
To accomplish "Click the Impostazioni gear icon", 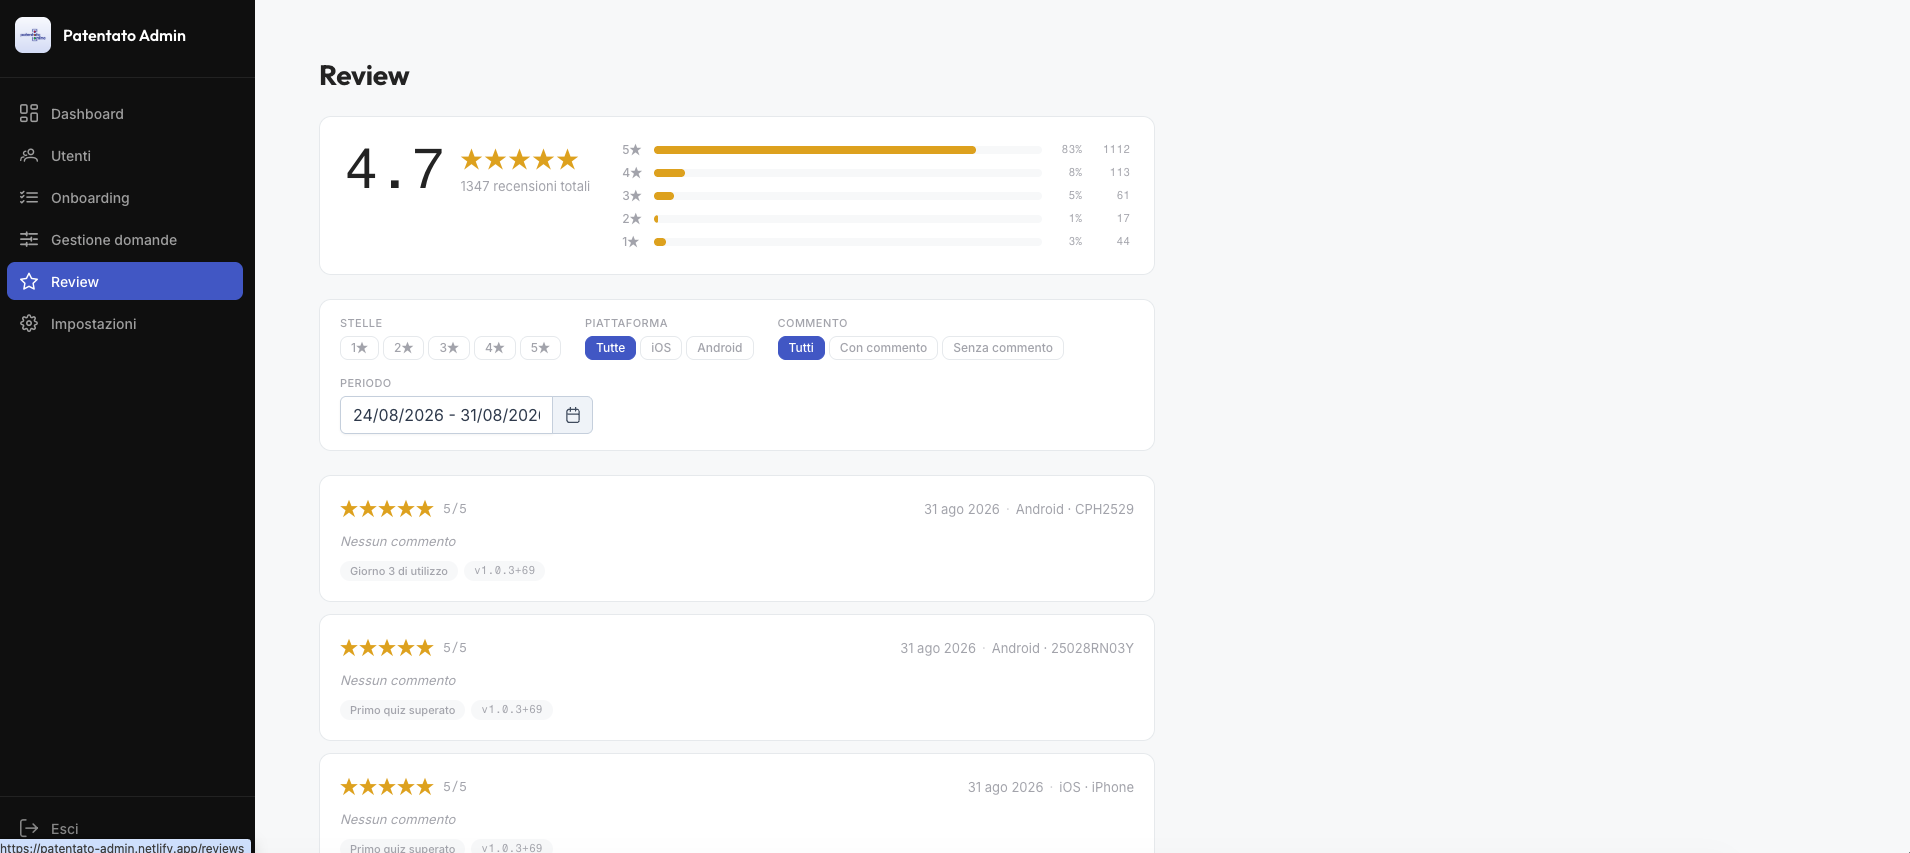I will click(x=29, y=323).
